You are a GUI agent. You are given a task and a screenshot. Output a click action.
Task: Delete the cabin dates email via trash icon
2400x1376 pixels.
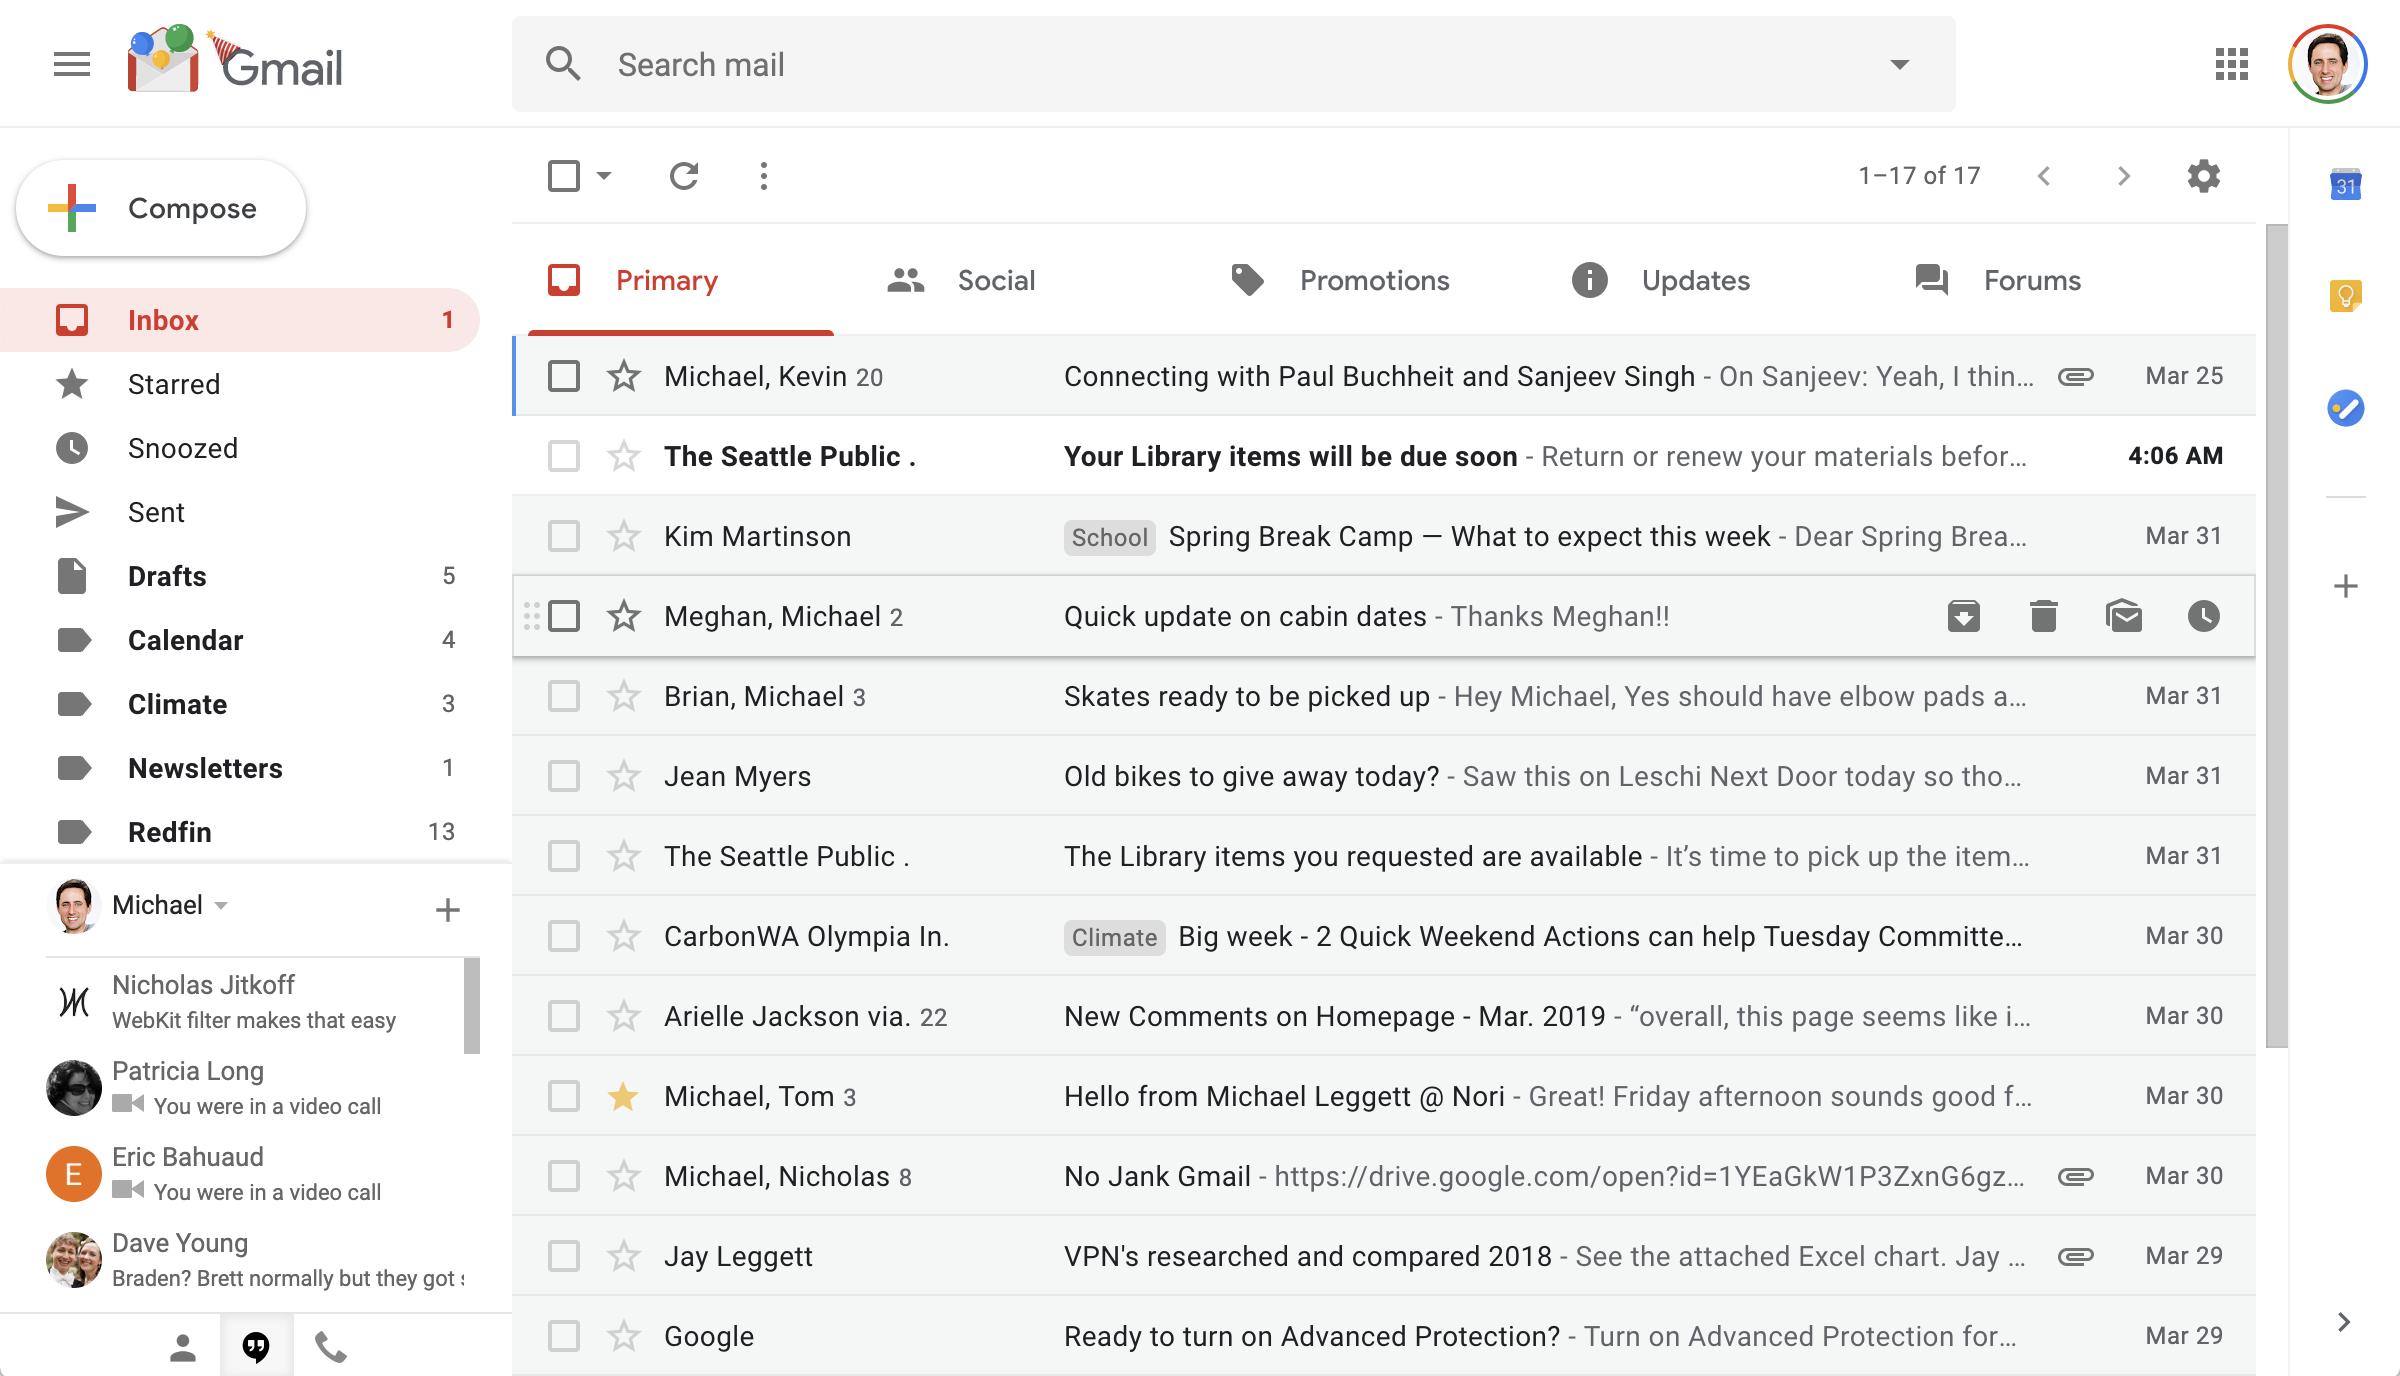(2043, 616)
